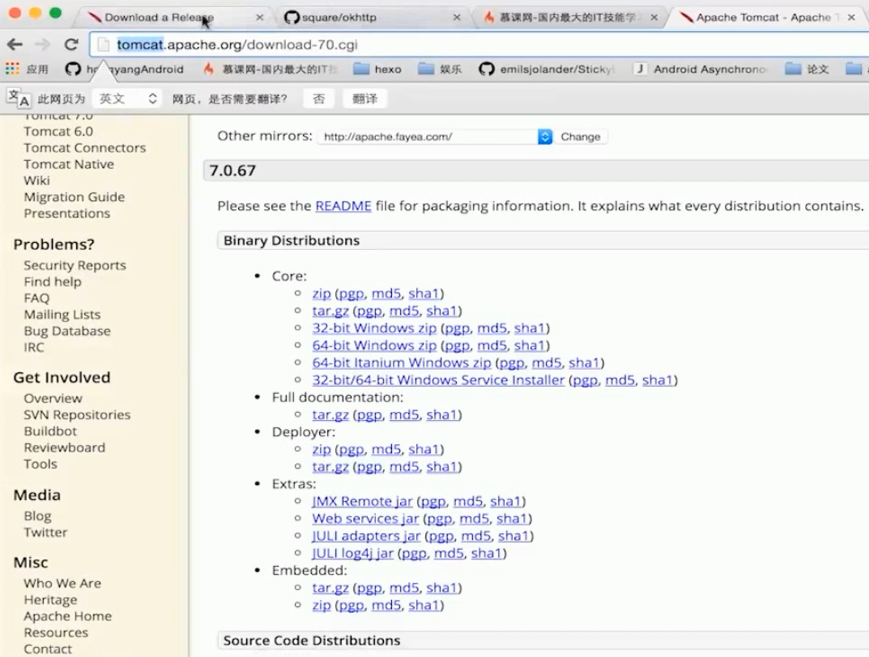Open the Twitter link under Media
869x657 pixels.
[45, 532]
